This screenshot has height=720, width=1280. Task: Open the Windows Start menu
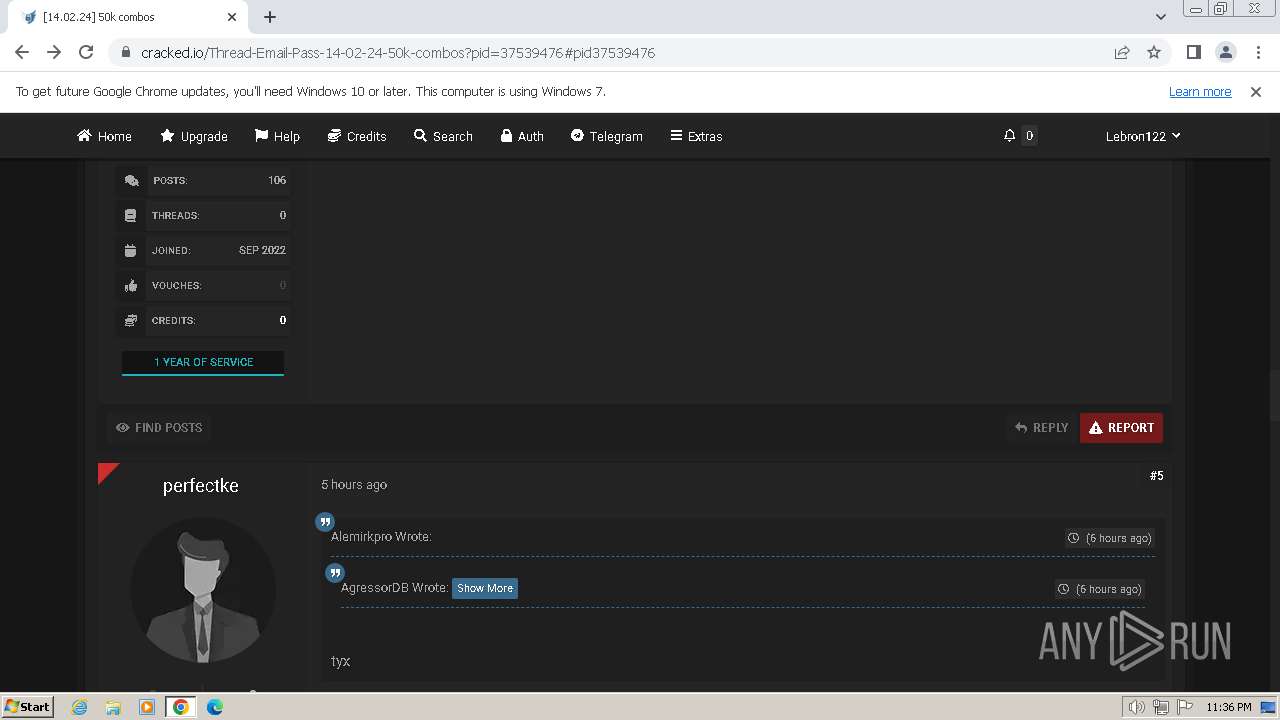click(x=28, y=707)
